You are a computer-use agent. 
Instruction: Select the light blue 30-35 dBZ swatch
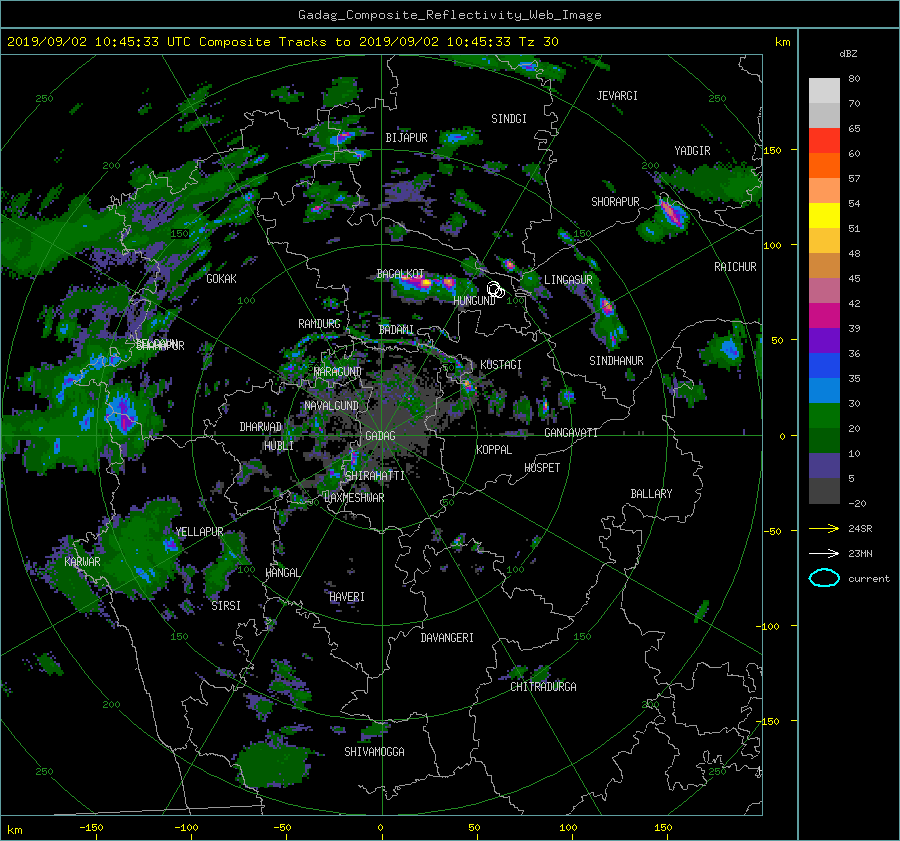(x=824, y=390)
